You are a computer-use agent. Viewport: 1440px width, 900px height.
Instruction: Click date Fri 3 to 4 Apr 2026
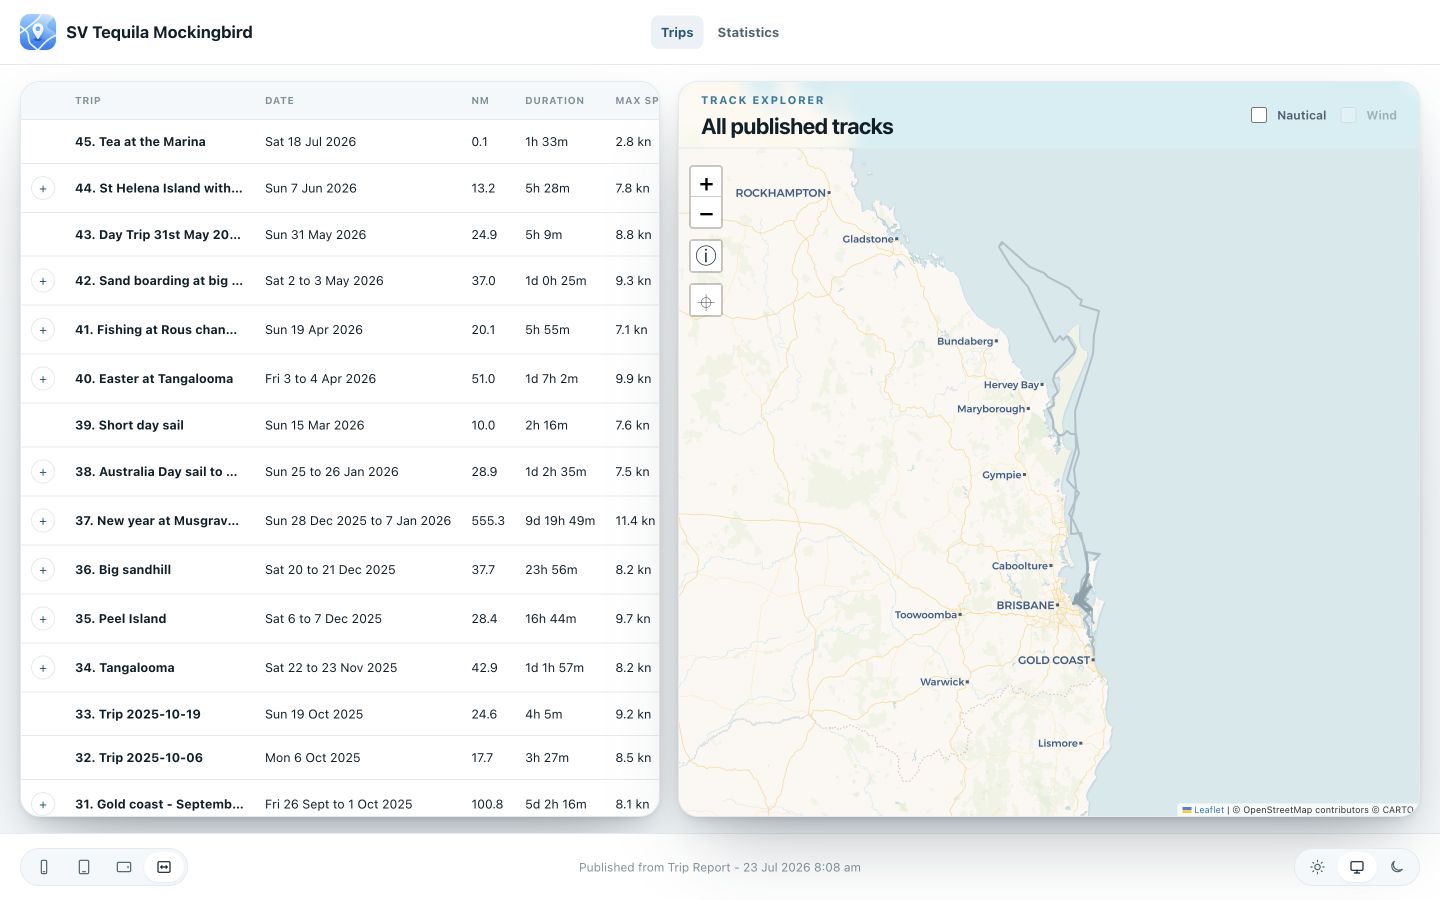(320, 379)
